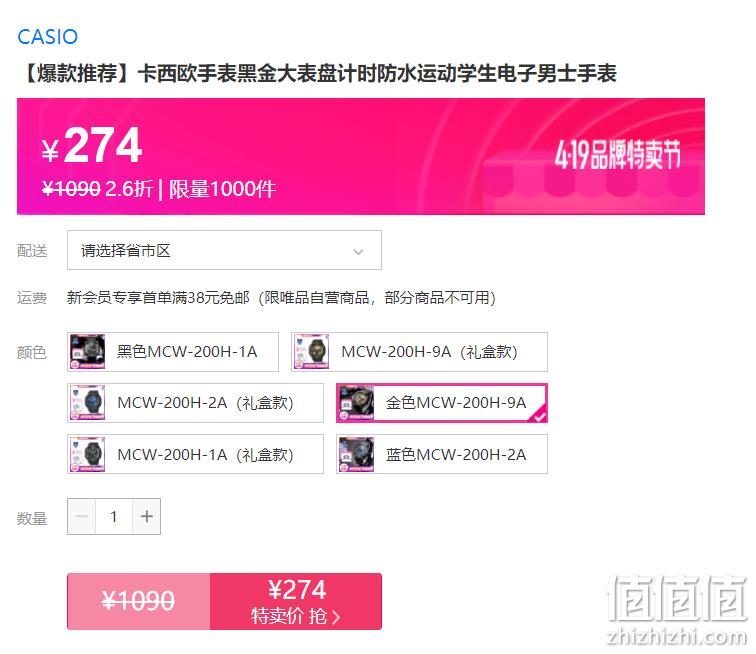This screenshot has width=756, height=654.
Task: Click the chevron arrow in delivery dropdown
Action: point(358,251)
